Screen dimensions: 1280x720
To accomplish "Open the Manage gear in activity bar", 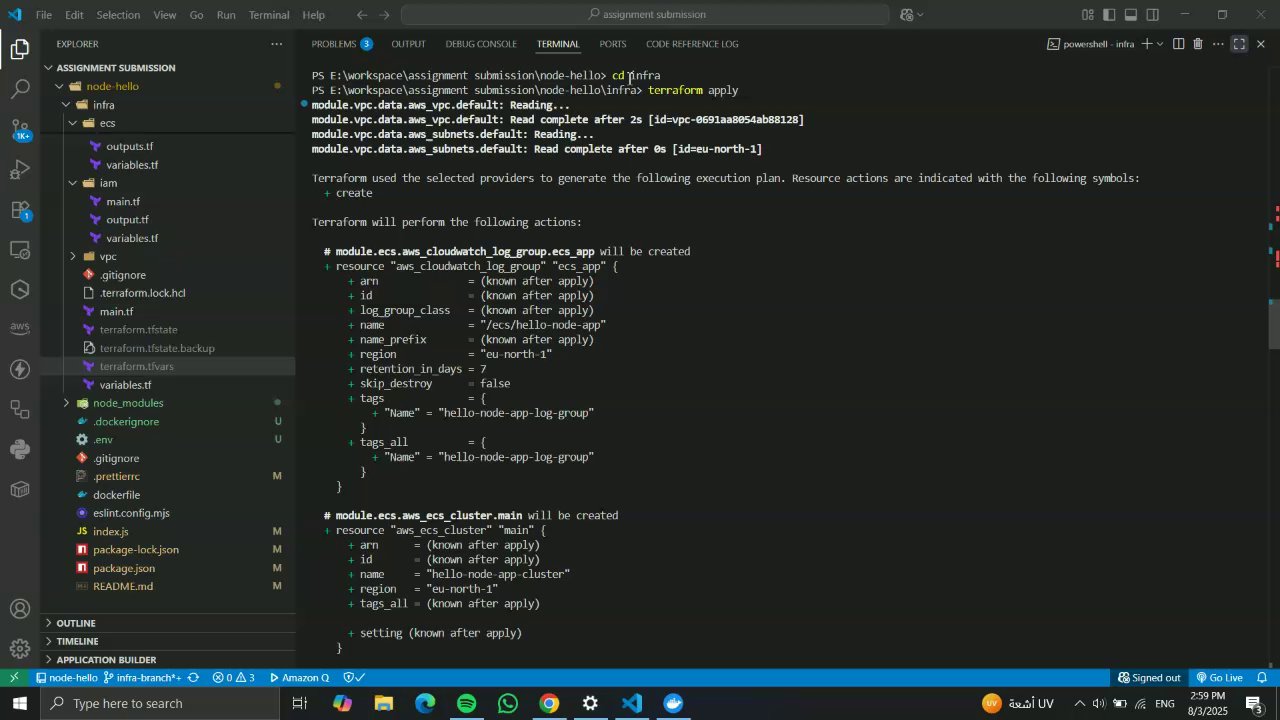I will click(20, 649).
